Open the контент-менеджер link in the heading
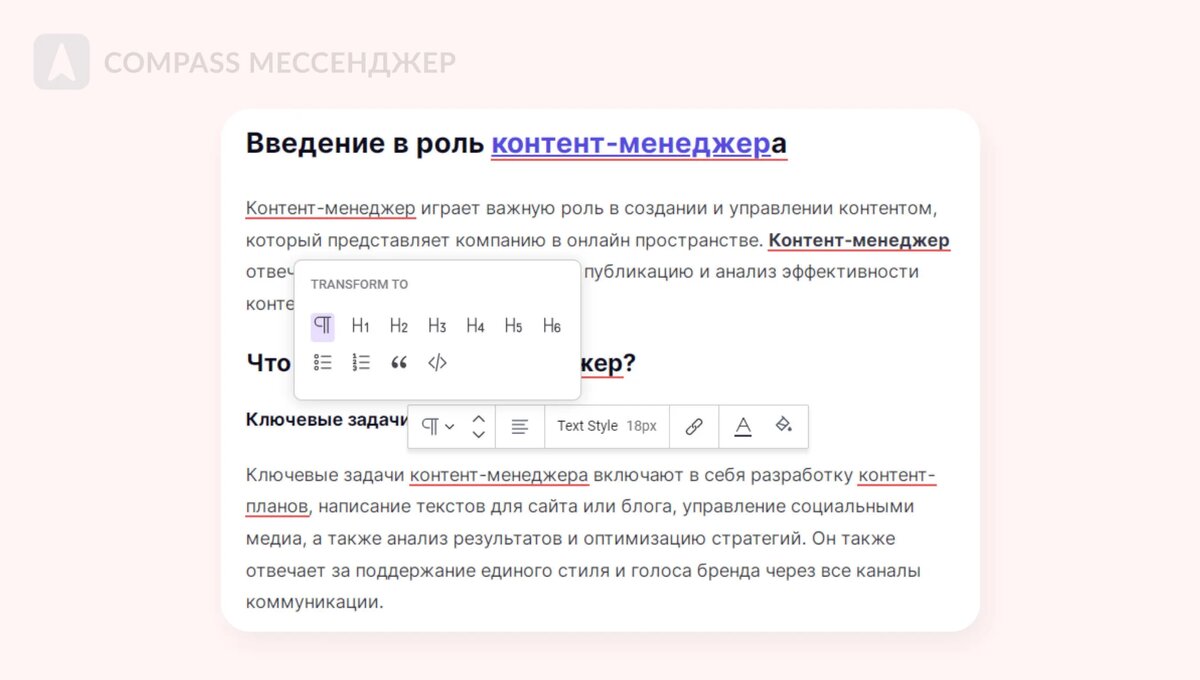The width and height of the screenshot is (1200, 680). pyautogui.click(x=631, y=144)
